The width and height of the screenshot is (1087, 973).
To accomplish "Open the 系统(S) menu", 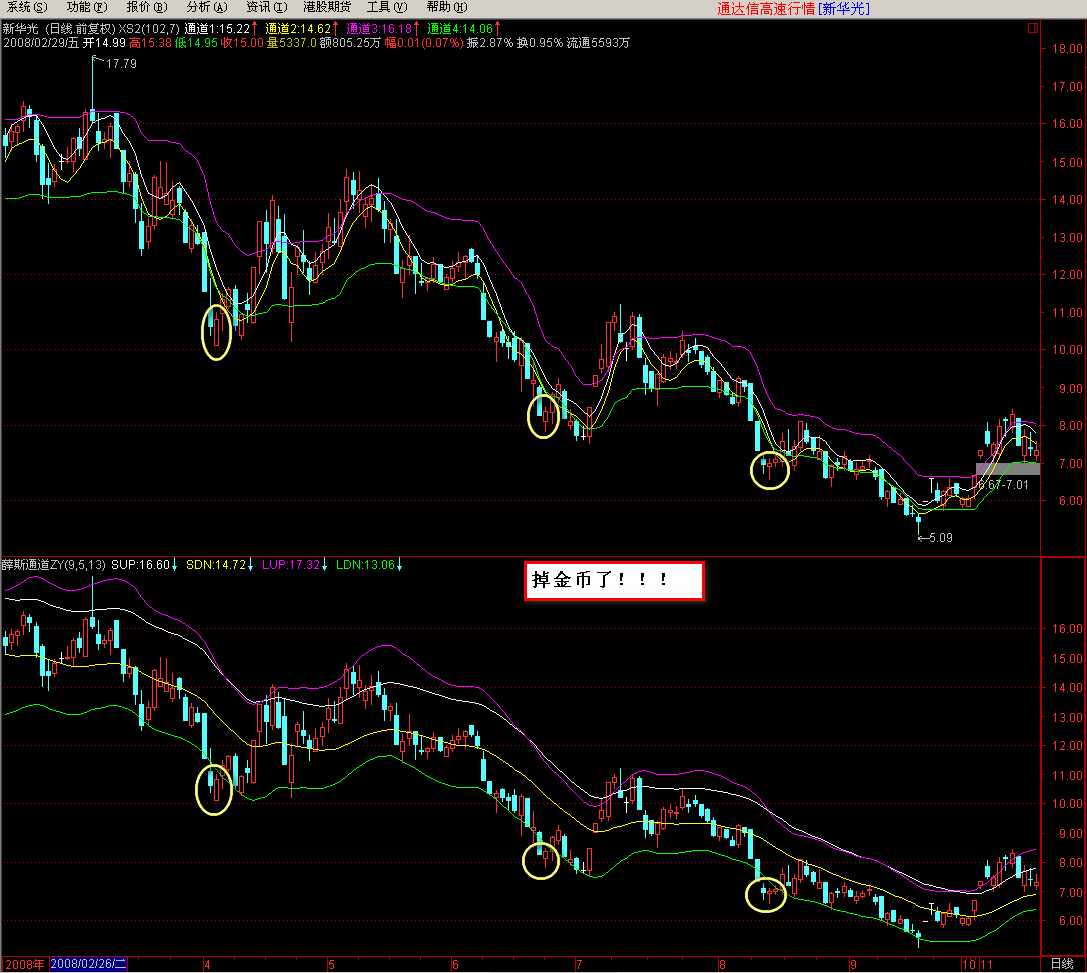I will pos(27,8).
